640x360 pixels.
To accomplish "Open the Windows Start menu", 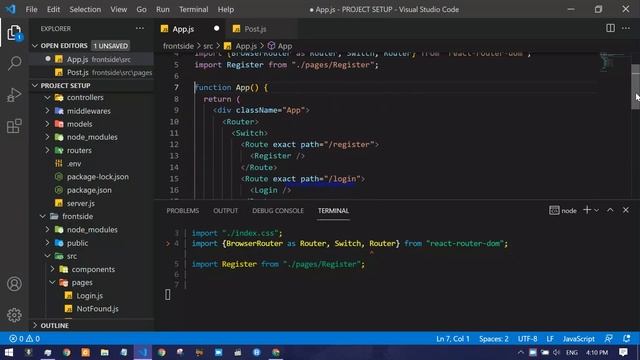I will pos(9,352).
